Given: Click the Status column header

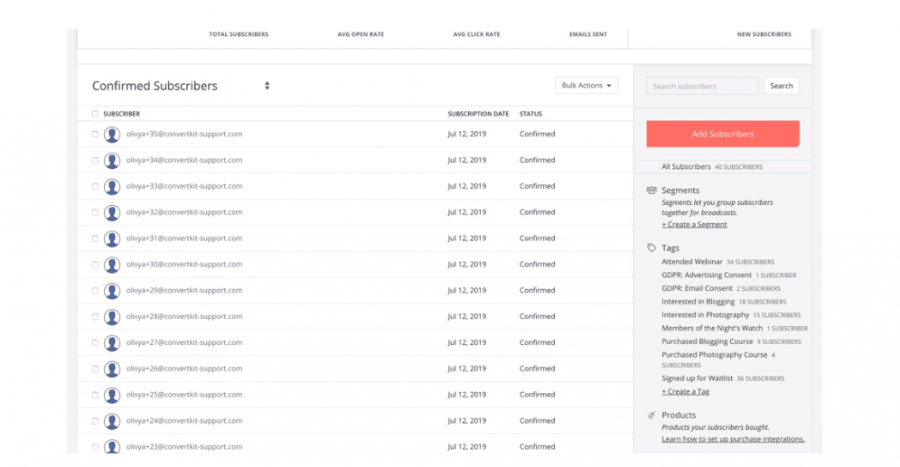Looking at the screenshot, I should (x=530, y=114).
